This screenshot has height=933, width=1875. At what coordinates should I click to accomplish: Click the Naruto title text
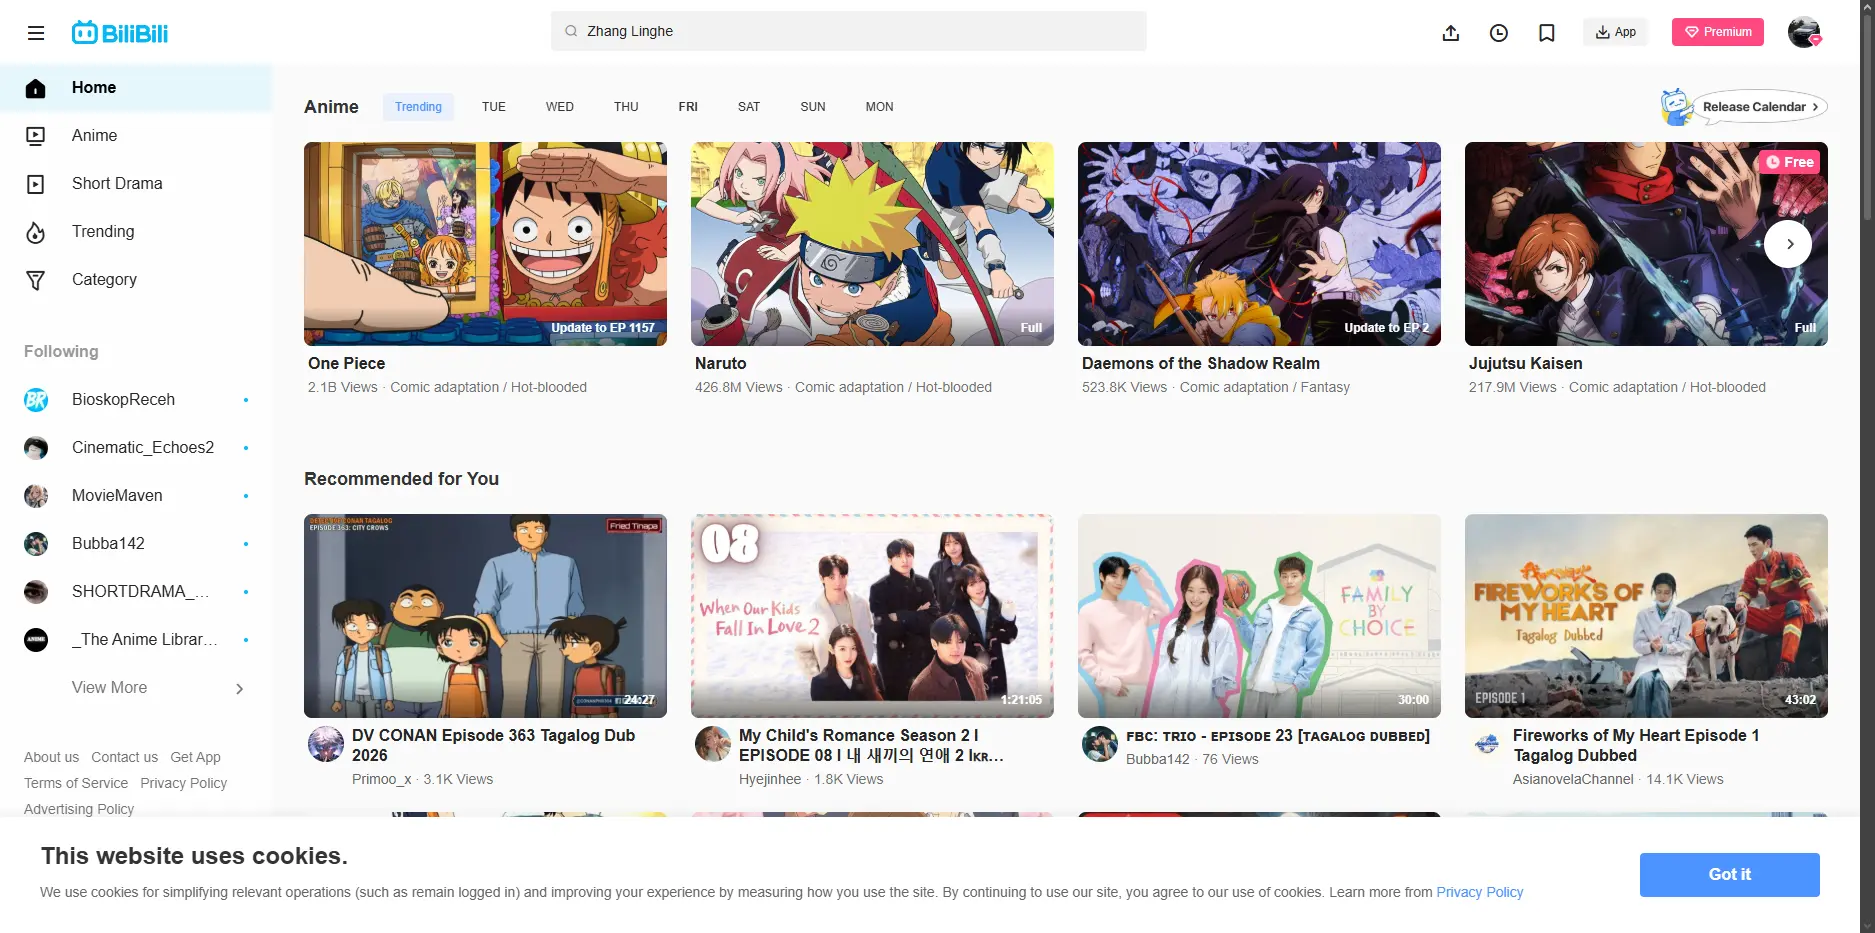pyautogui.click(x=721, y=364)
